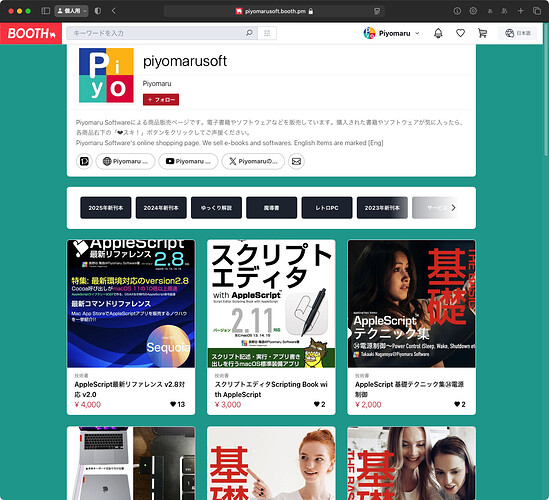The height and width of the screenshot is (500, 549).
Task: Open the 個人用 profile dropdown in Safari
Action: point(71,11)
